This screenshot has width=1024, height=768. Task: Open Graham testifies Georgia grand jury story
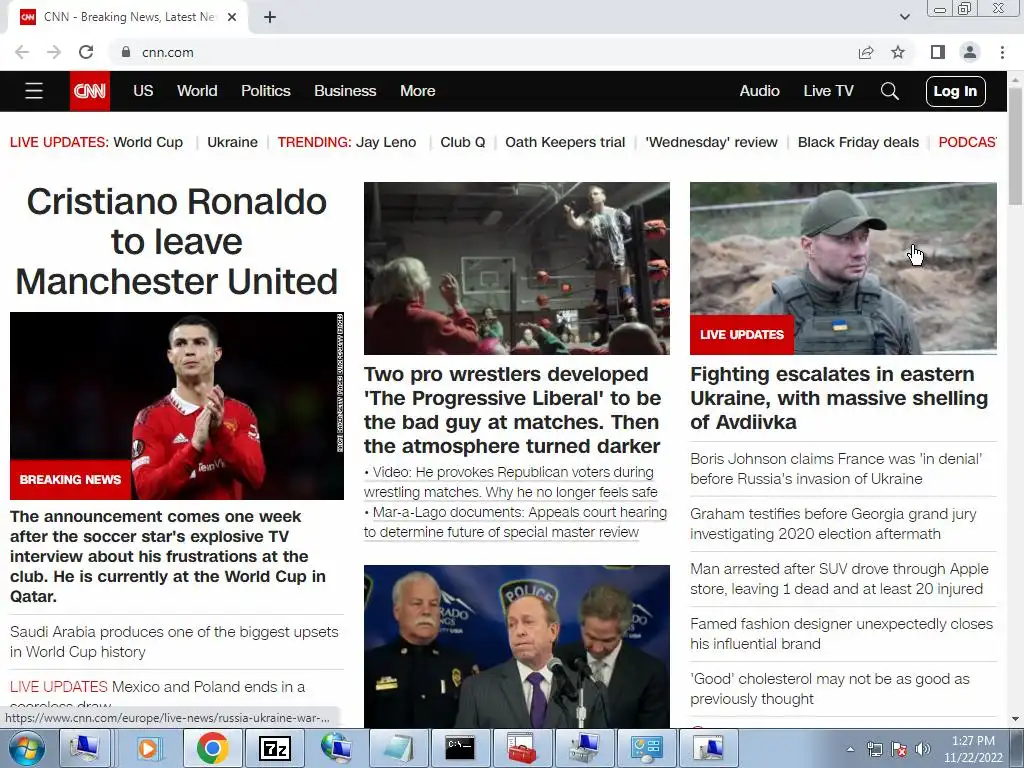833,524
